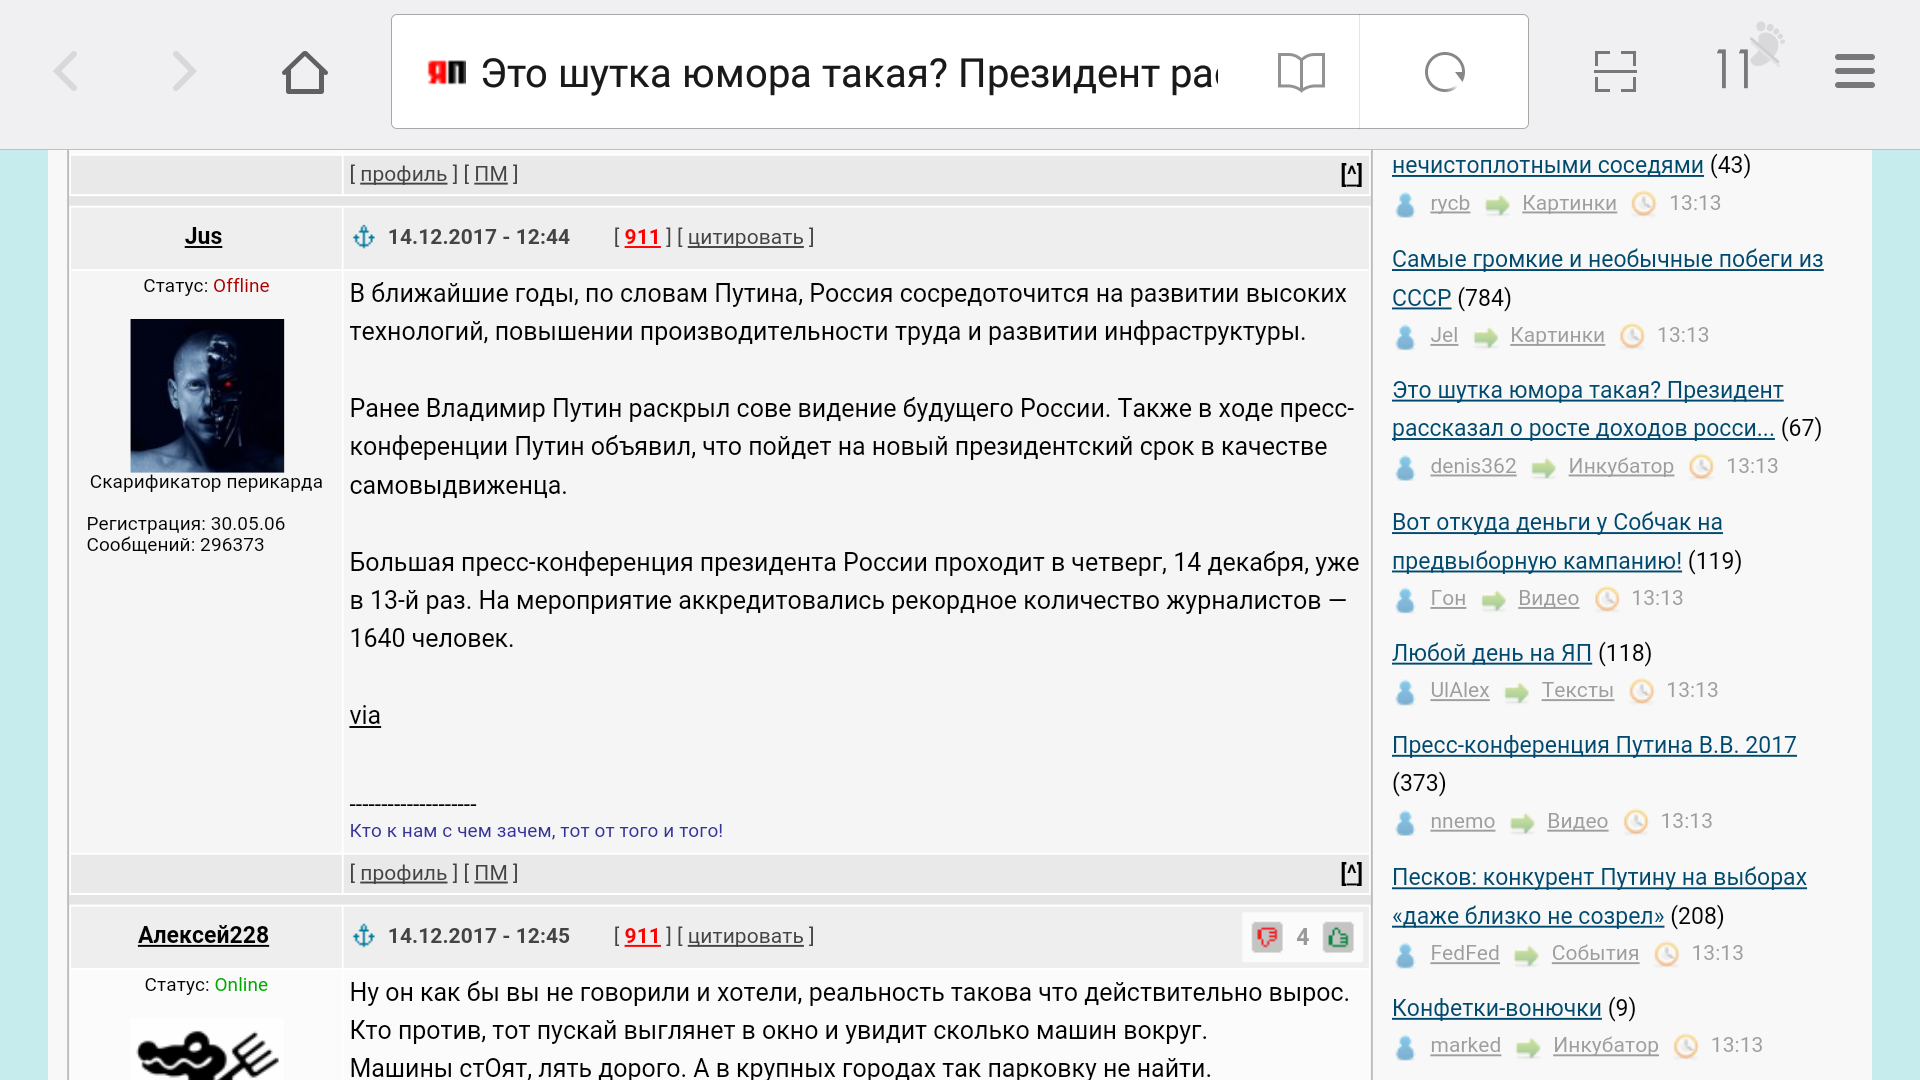Go back with the browser back arrow
The height and width of the screenshot is (1080, 1920).
[x=66, y=72]
